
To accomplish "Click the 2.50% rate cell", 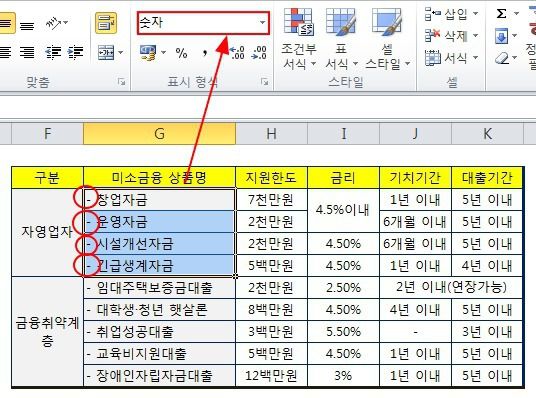I will pyautogui.click(x=344, y=288).
